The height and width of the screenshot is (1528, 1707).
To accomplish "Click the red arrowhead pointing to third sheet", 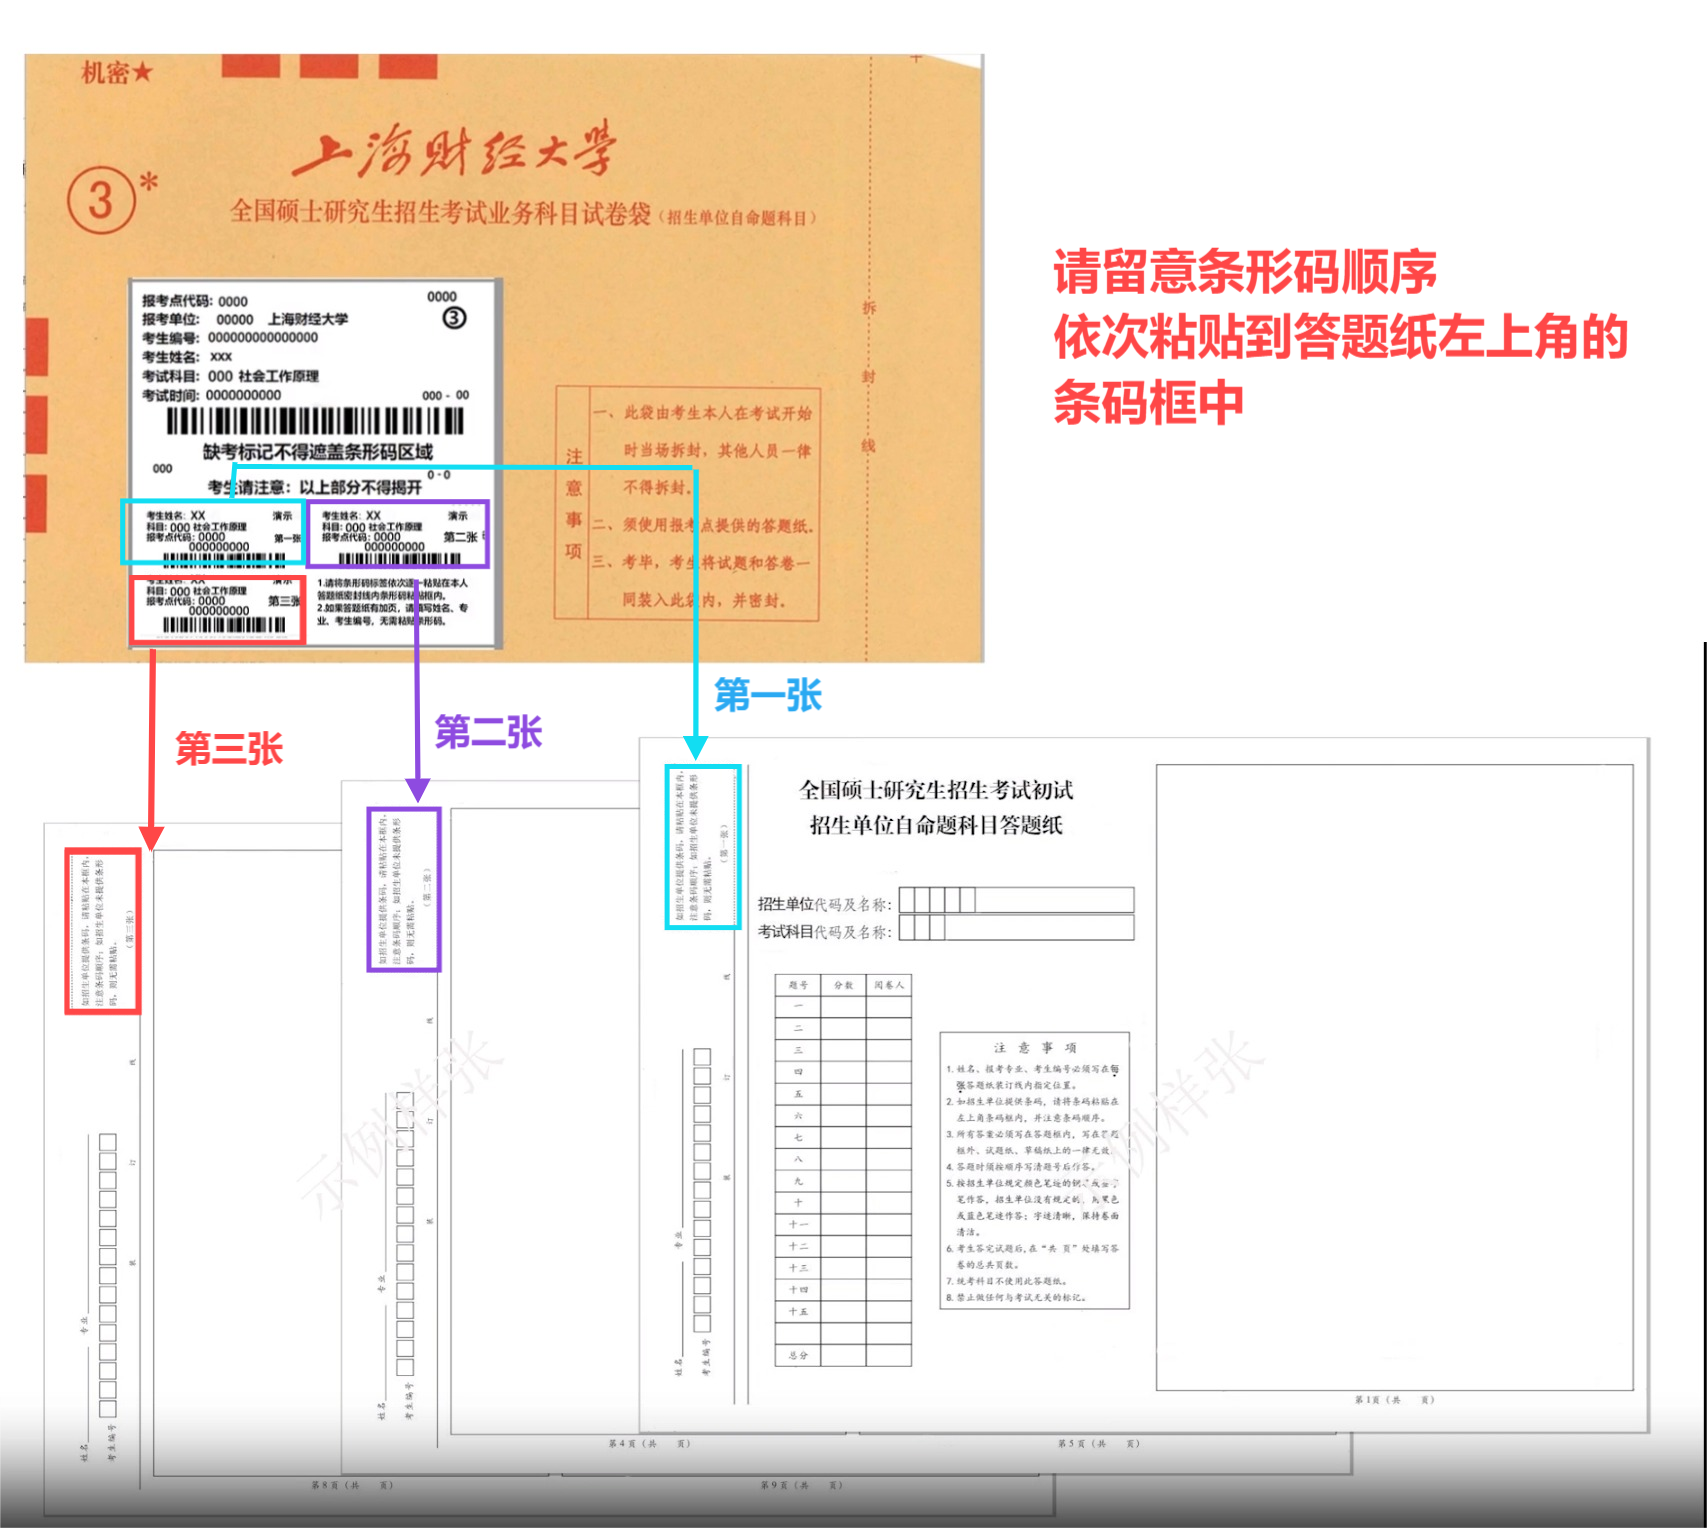I will click(x=151, y=837).
